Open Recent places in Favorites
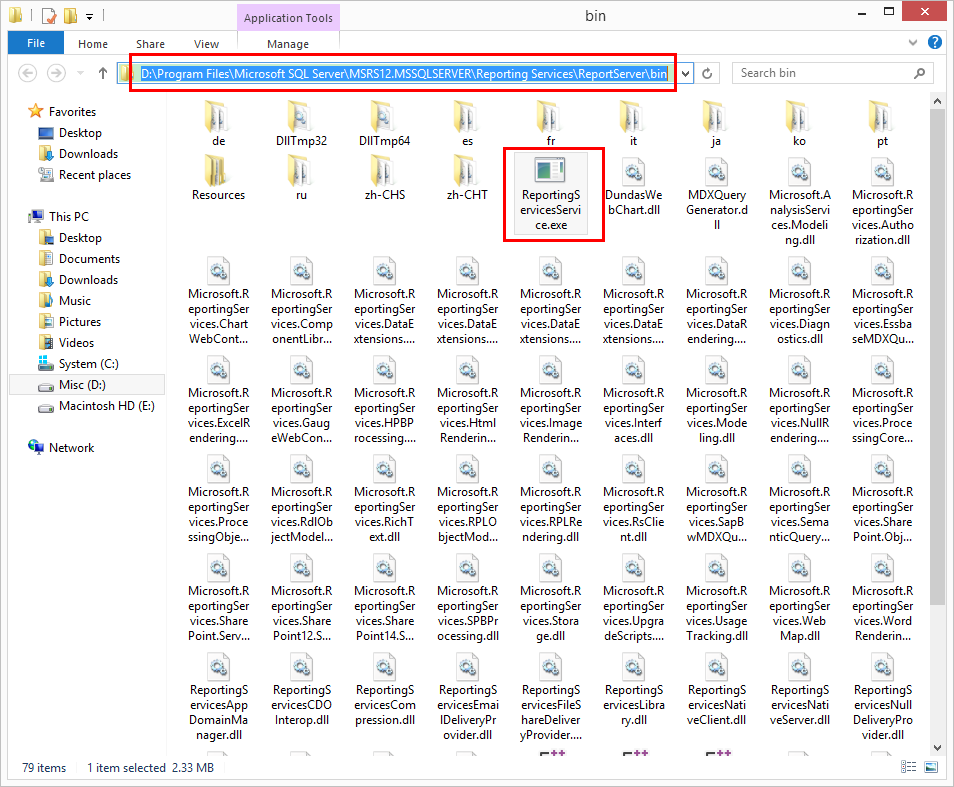The image size is (954, 787). pos(94,175)
